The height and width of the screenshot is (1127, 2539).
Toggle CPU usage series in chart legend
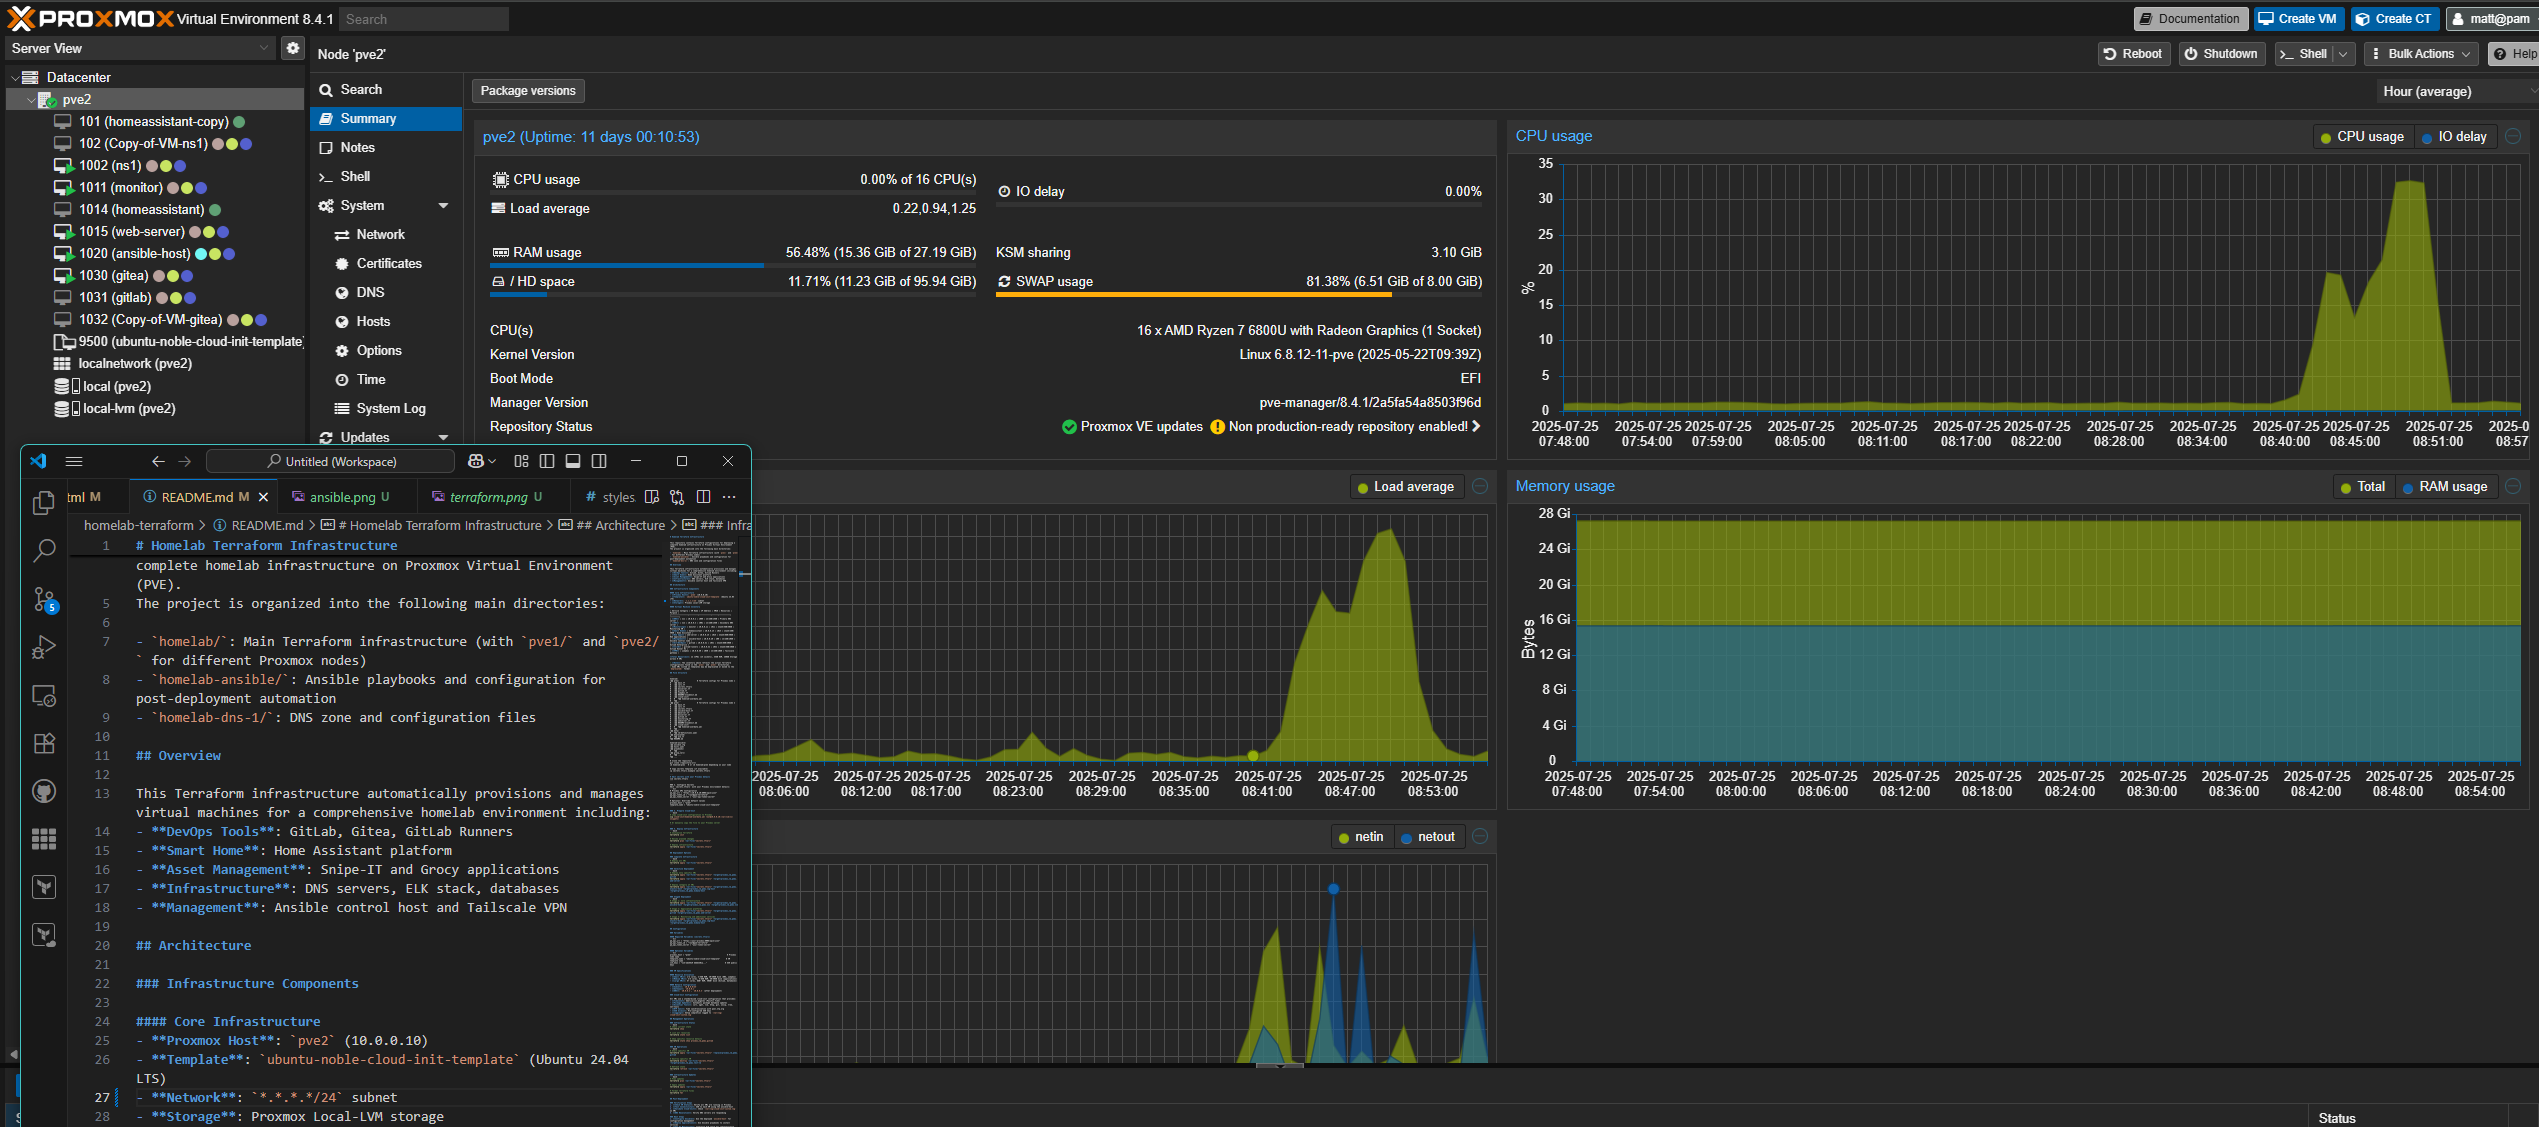click(x=2362, y=137)
